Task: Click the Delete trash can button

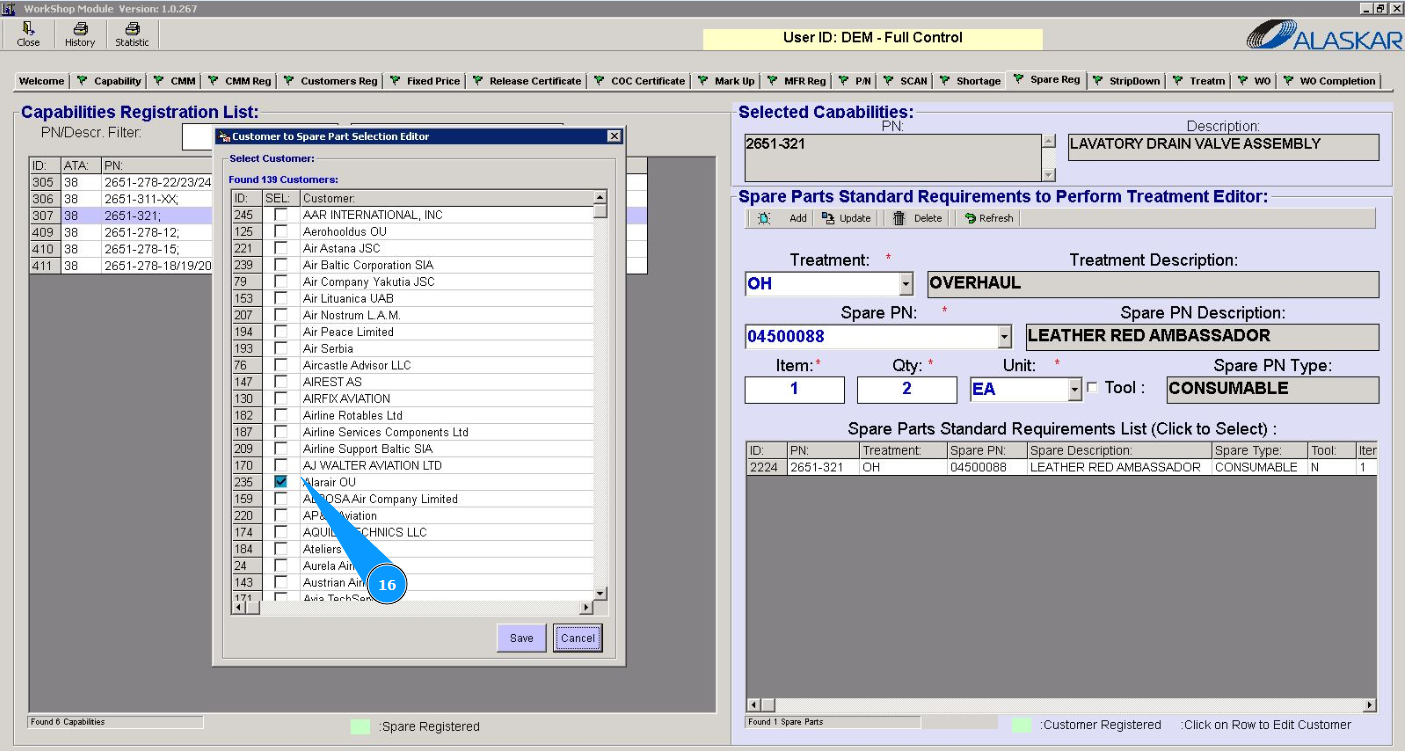Action: (x=917, y=218)
